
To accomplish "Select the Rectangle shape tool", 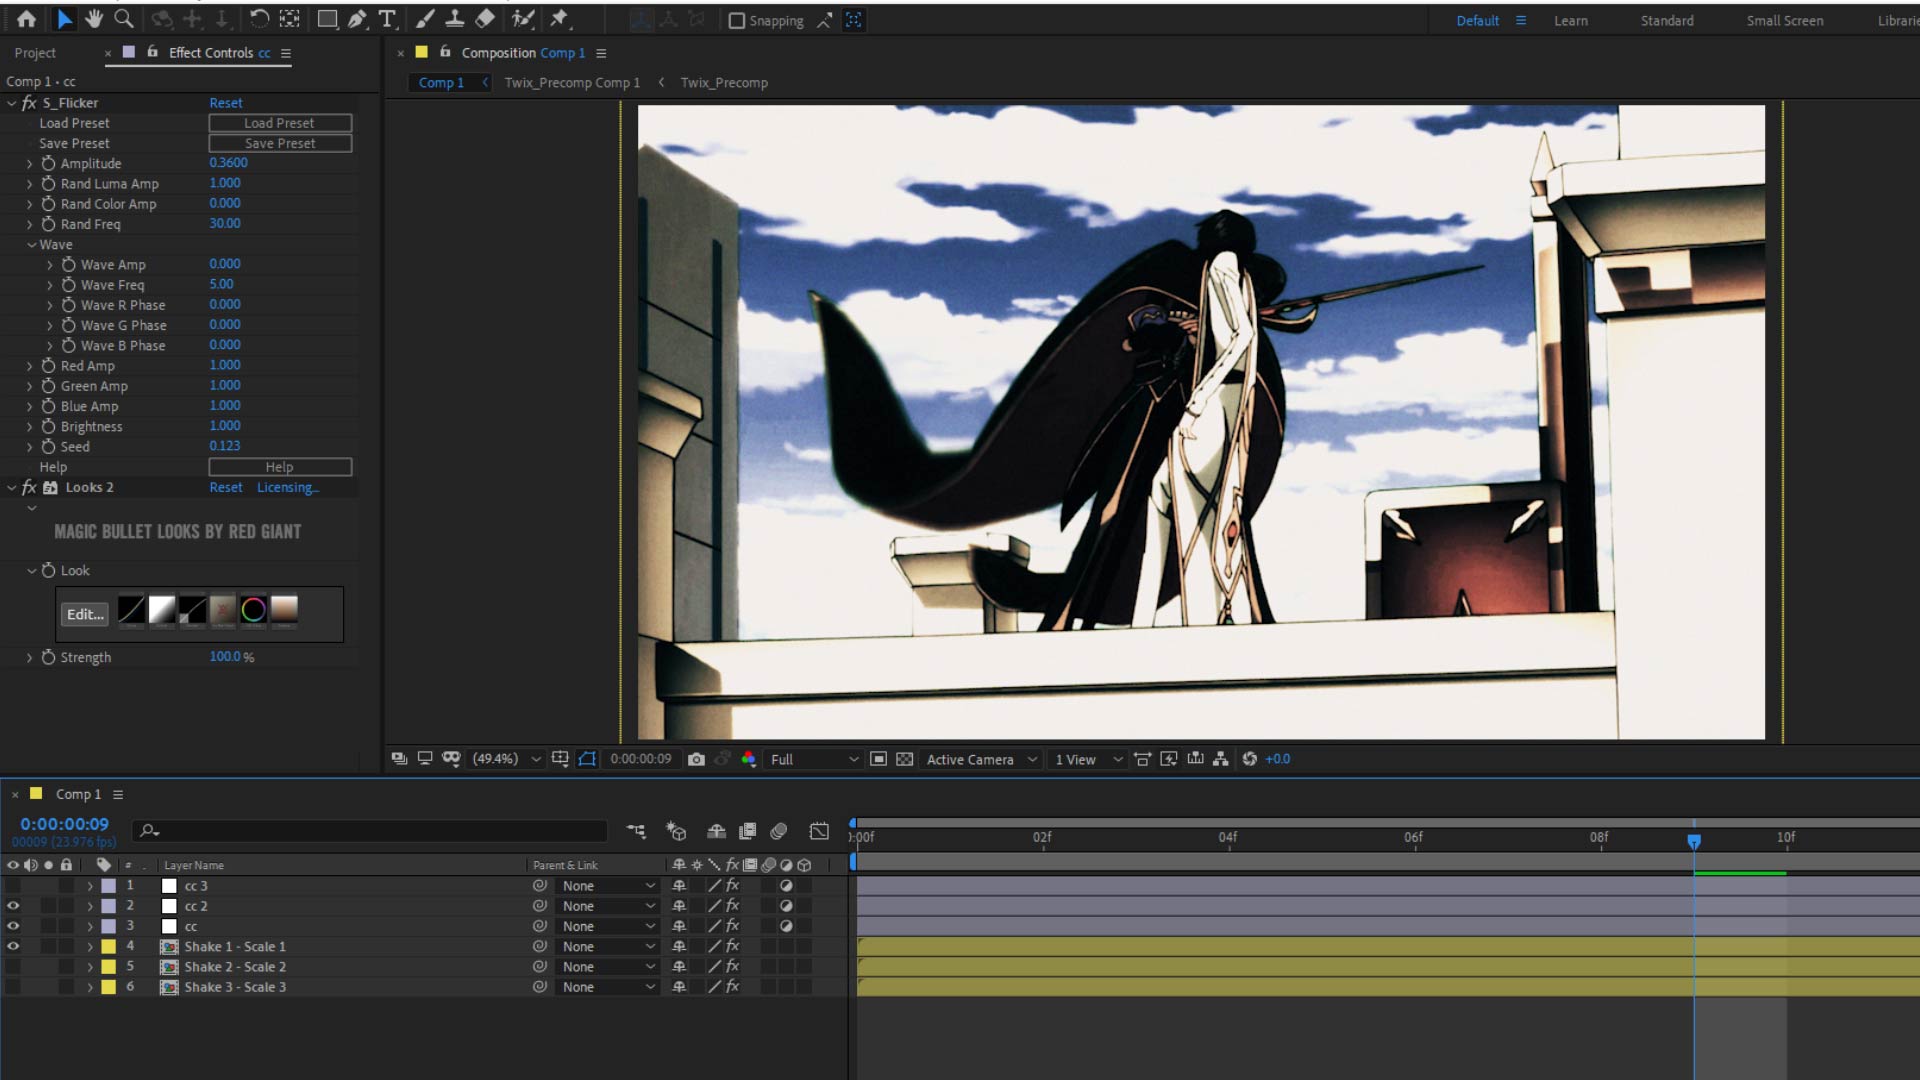I will click(327, 19).
